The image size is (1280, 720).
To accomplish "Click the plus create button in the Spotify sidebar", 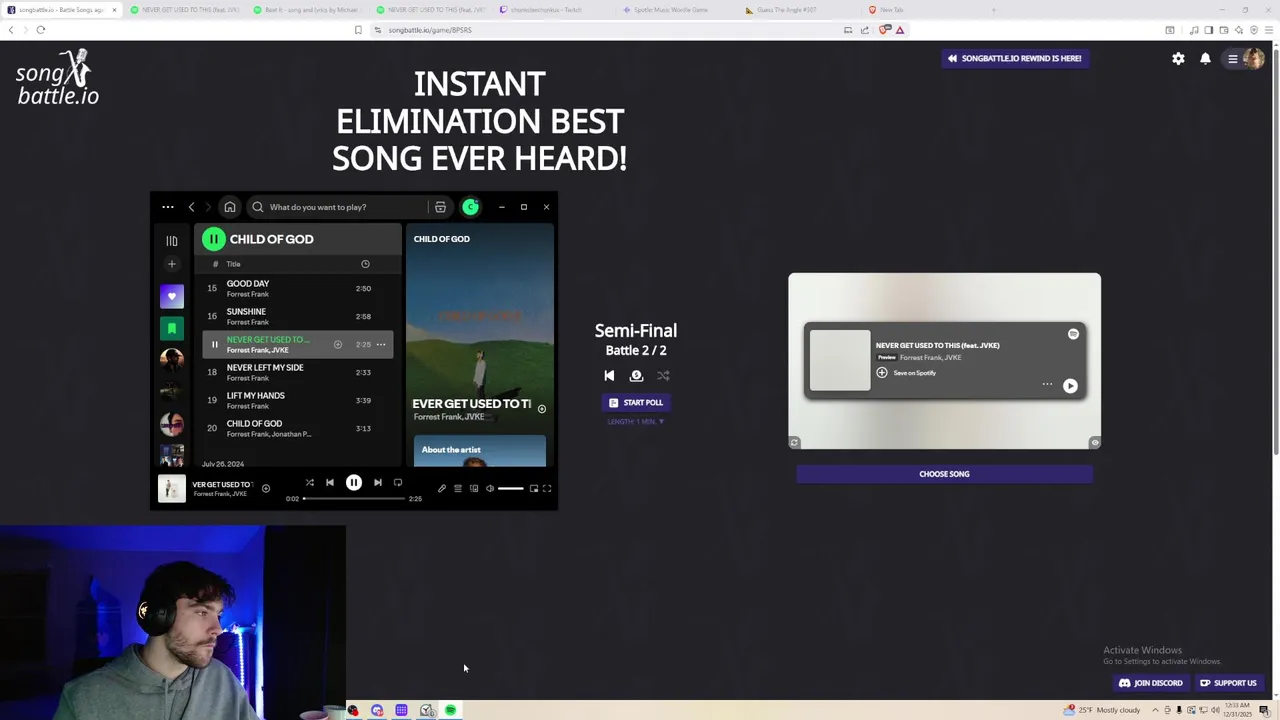I will coord(171,264).
